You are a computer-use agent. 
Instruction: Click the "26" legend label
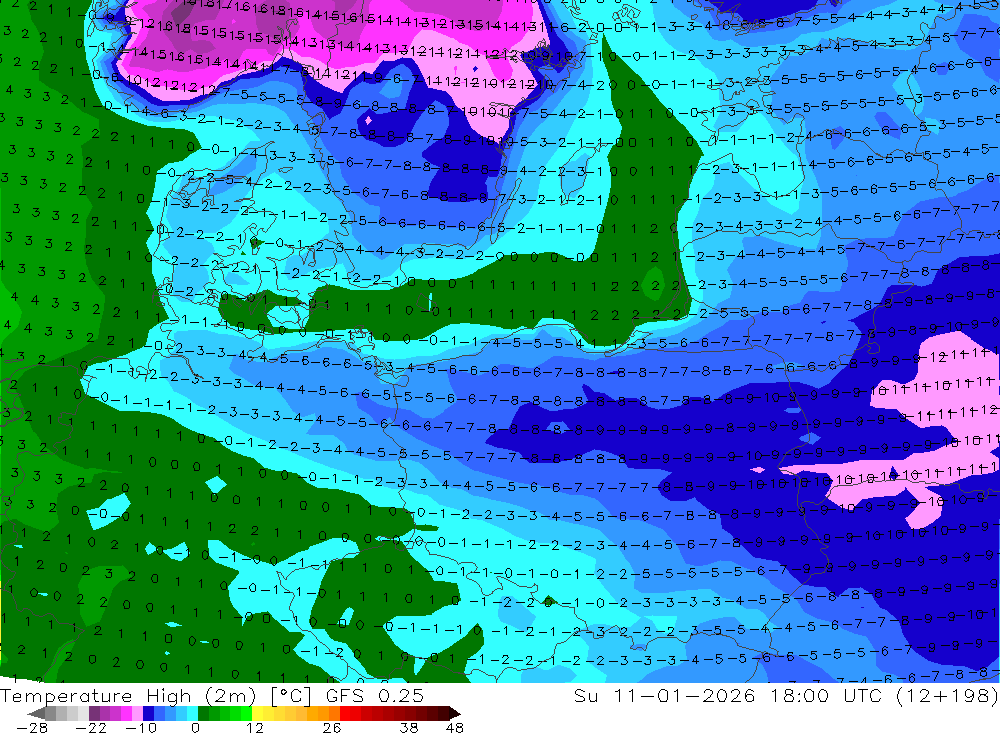332,727
